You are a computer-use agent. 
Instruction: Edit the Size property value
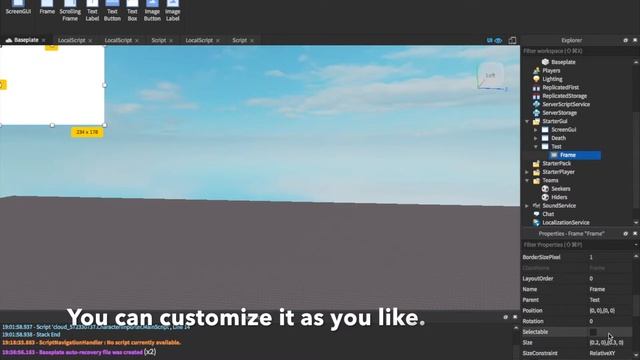(x=610, y=342)
